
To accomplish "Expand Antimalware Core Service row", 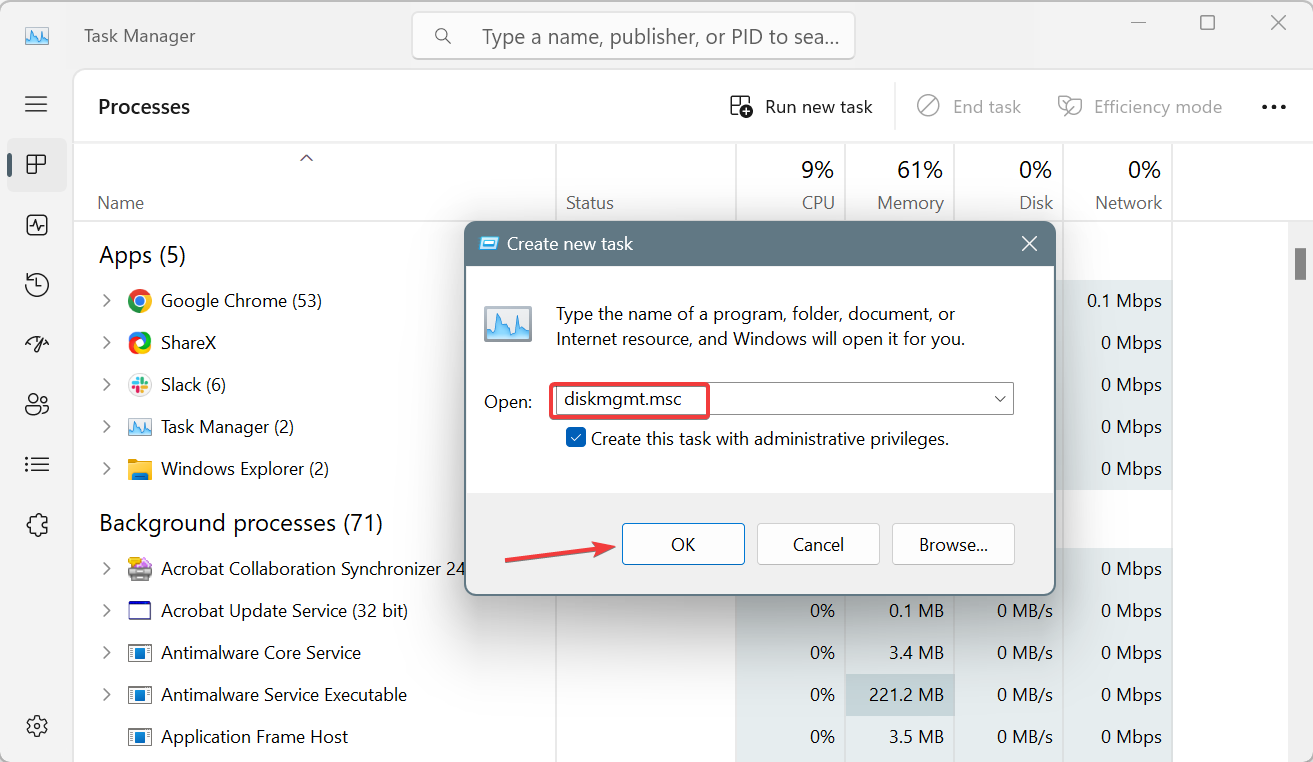I will coord(107,653).
